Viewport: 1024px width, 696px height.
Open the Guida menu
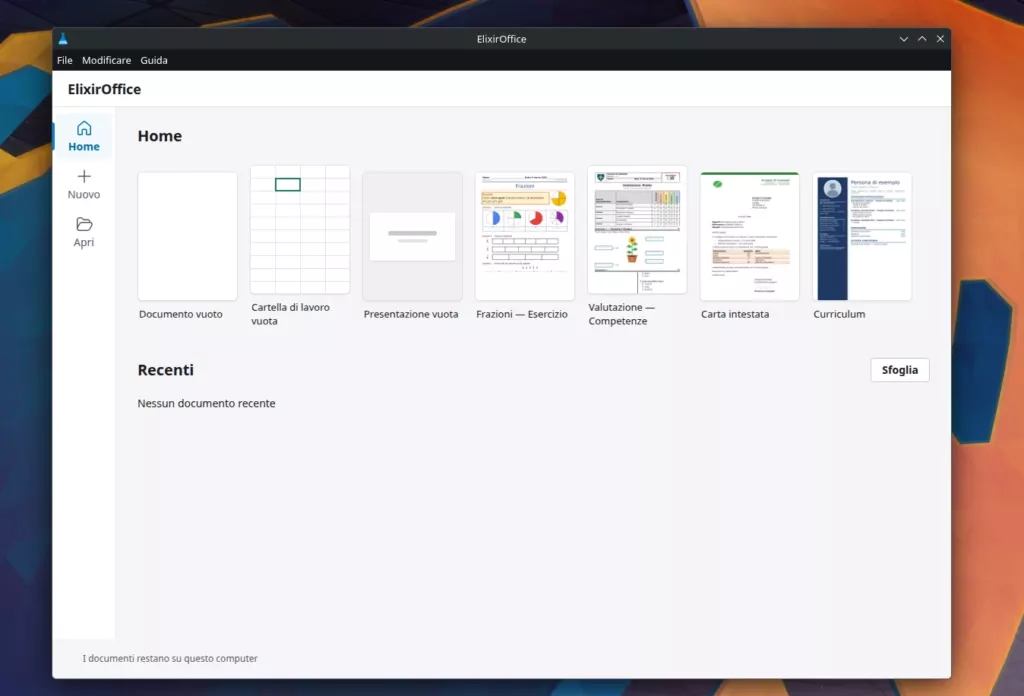(x=154, y=60)
